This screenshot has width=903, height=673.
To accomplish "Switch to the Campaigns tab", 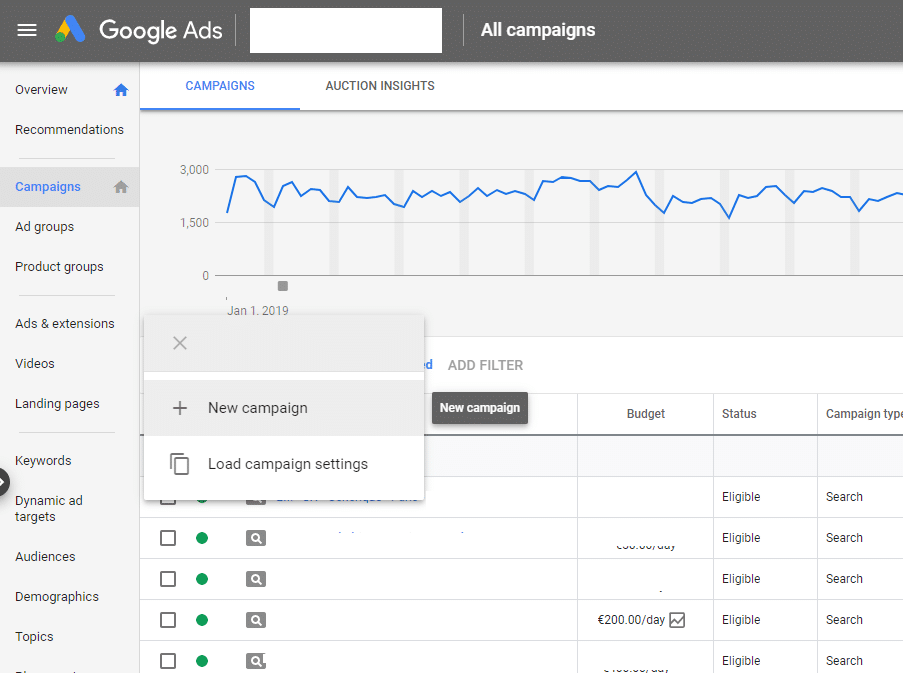I will (220, 86).
